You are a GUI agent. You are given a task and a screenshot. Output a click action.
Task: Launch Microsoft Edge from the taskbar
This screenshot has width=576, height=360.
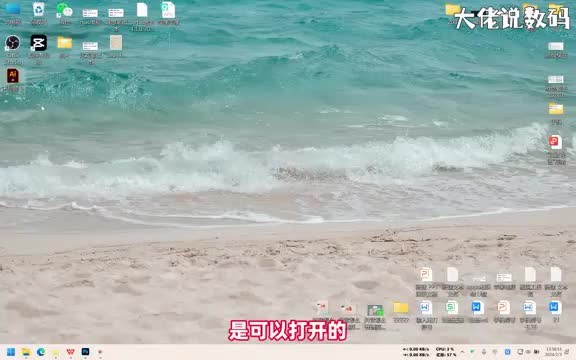[x=41, y=352]
